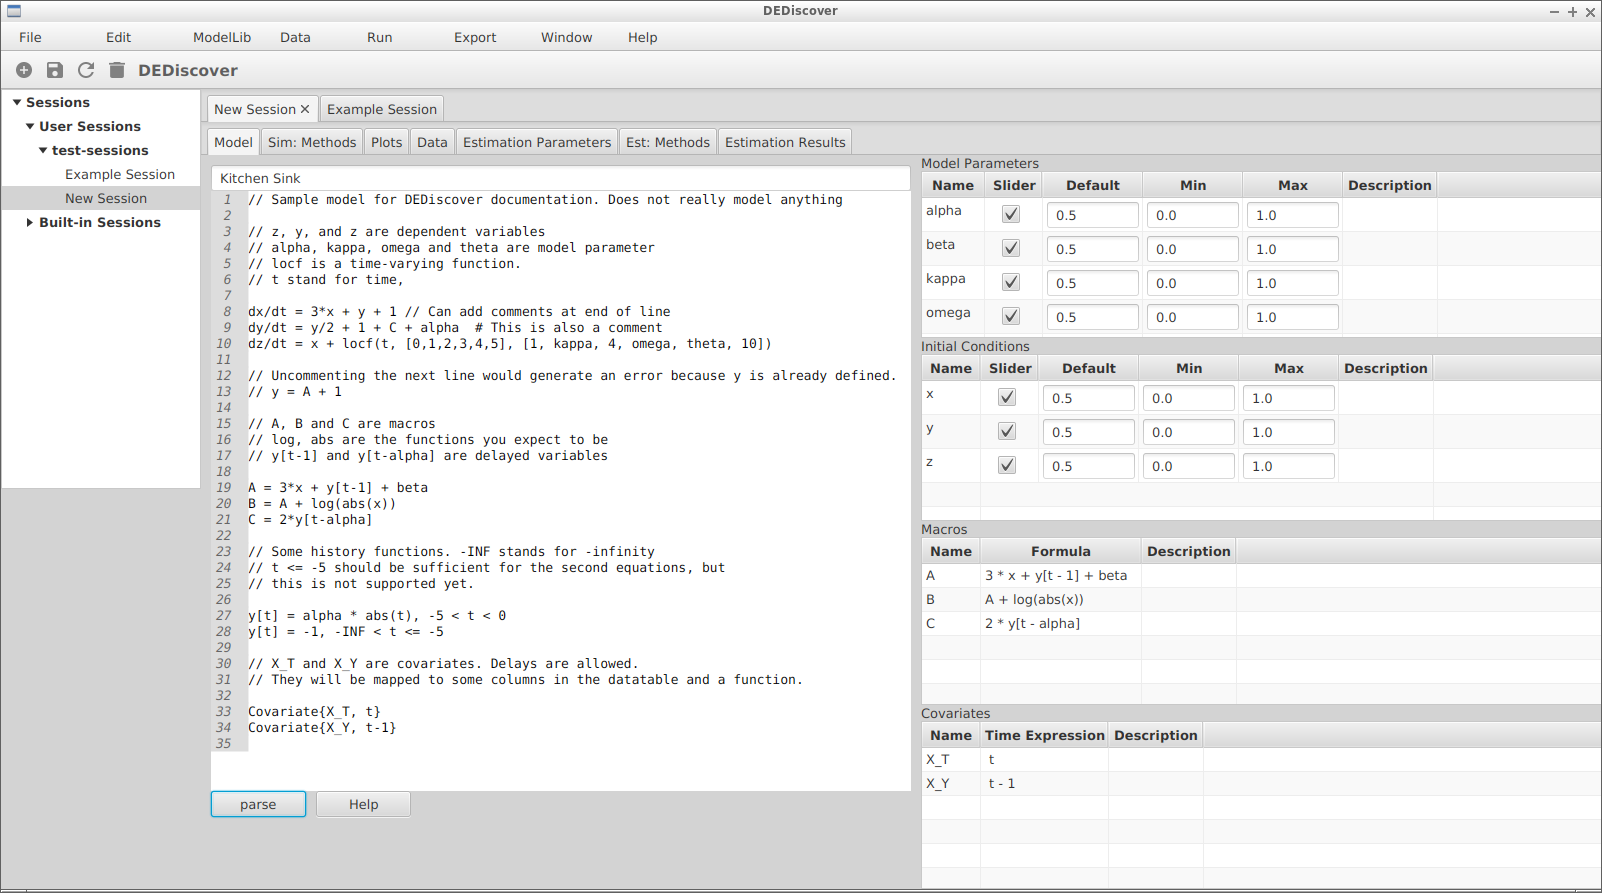Click Model Parameters Name column header

pyautogui.click(x=953, y=185)
